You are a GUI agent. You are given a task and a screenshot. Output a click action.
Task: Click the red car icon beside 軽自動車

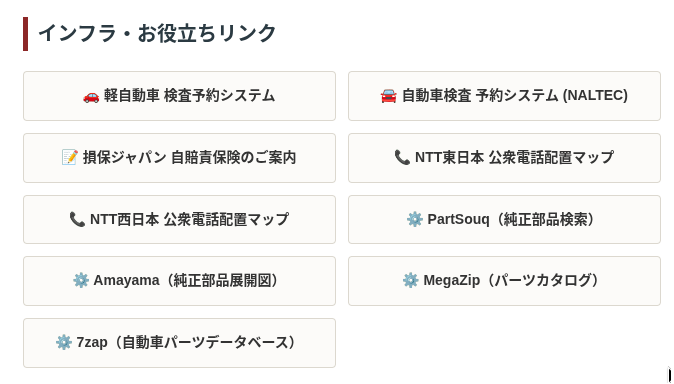click(91, 96)
